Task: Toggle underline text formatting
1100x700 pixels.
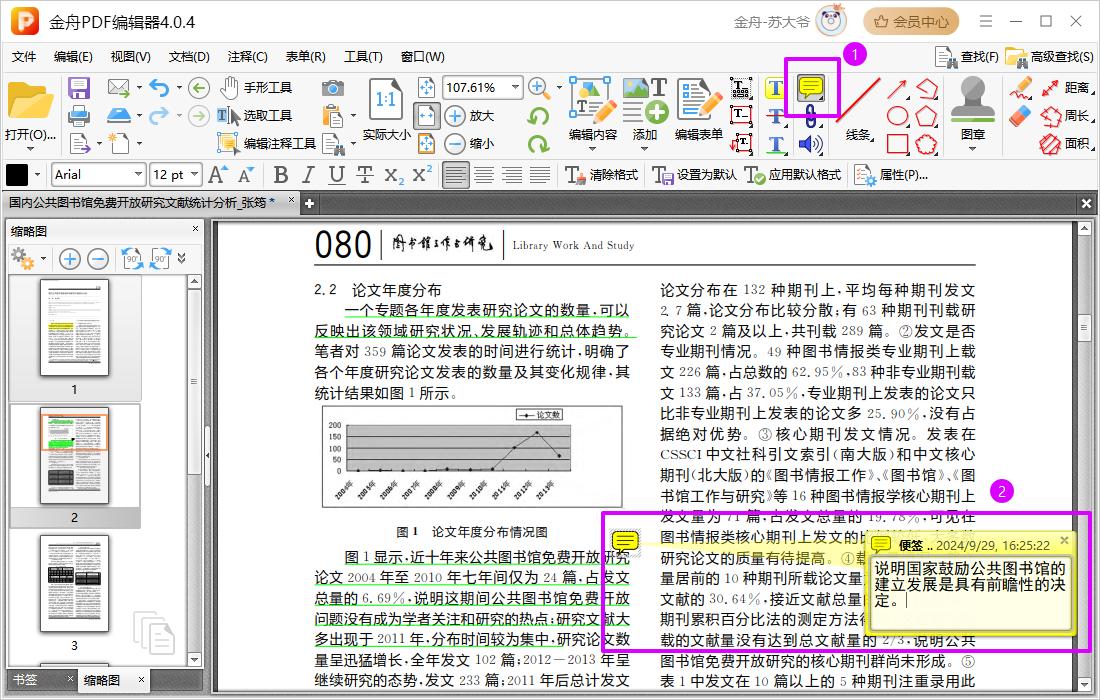Action: pos(337,175)
